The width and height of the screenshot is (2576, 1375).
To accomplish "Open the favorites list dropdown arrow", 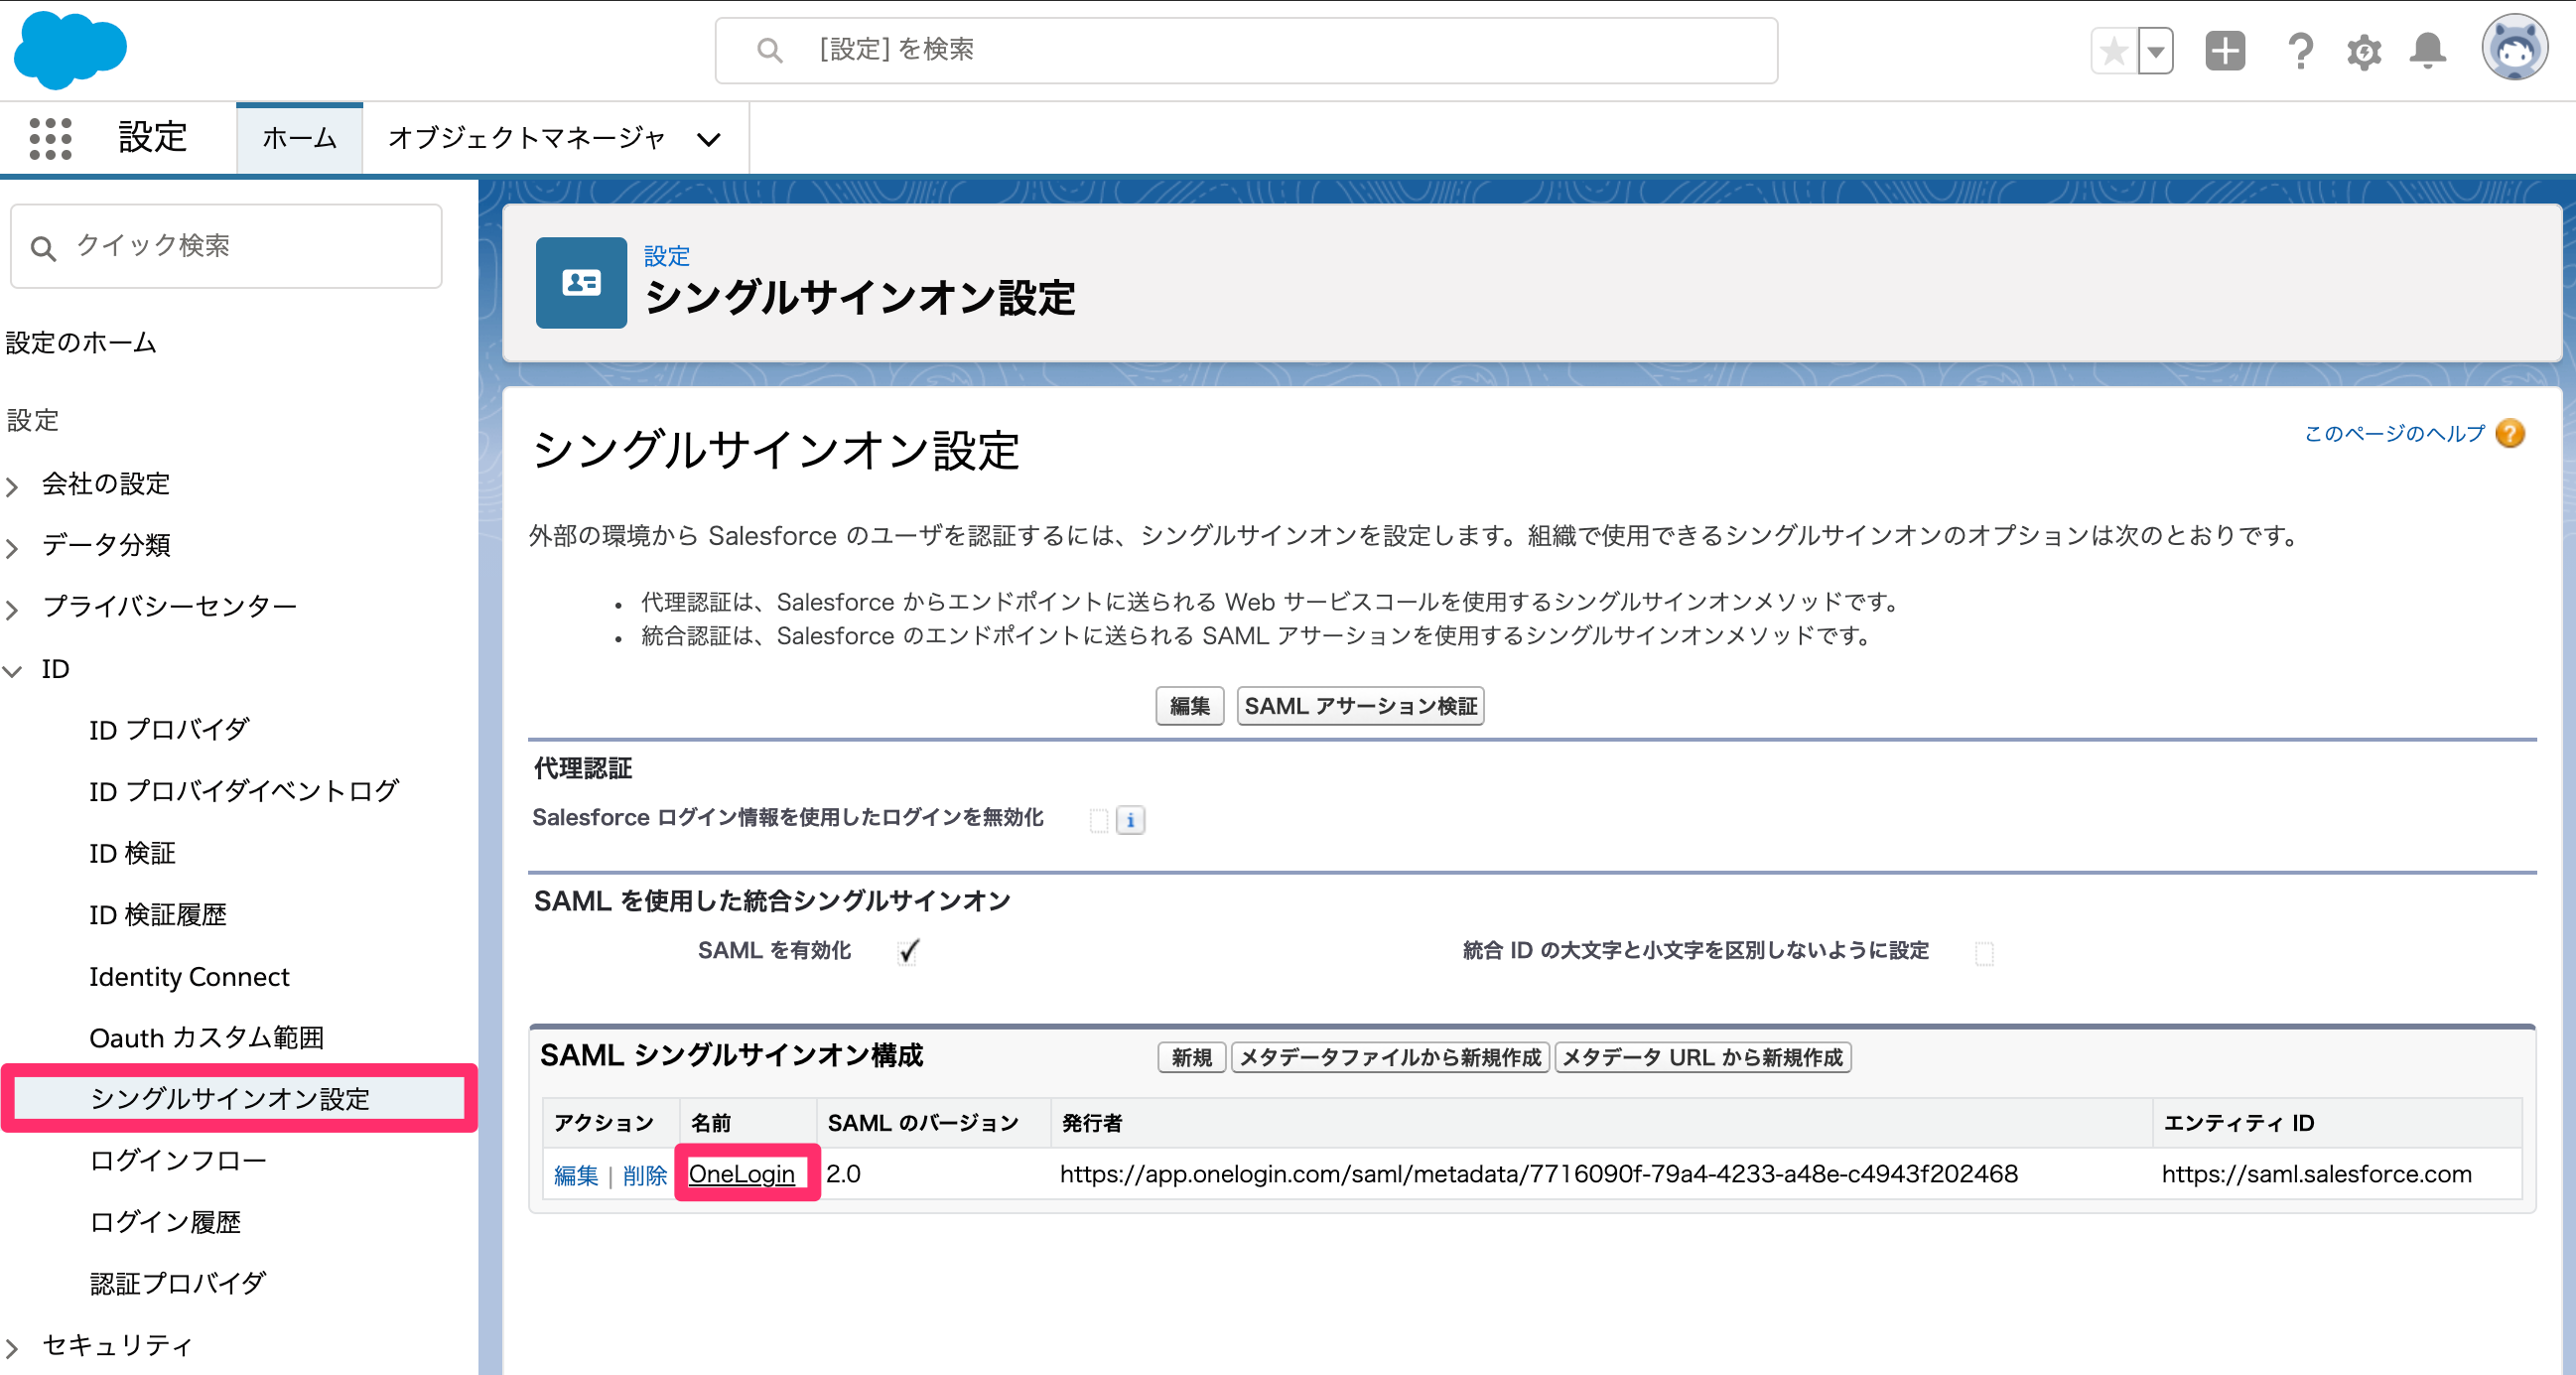I will pyautogui.click(x=2156, y=51).
